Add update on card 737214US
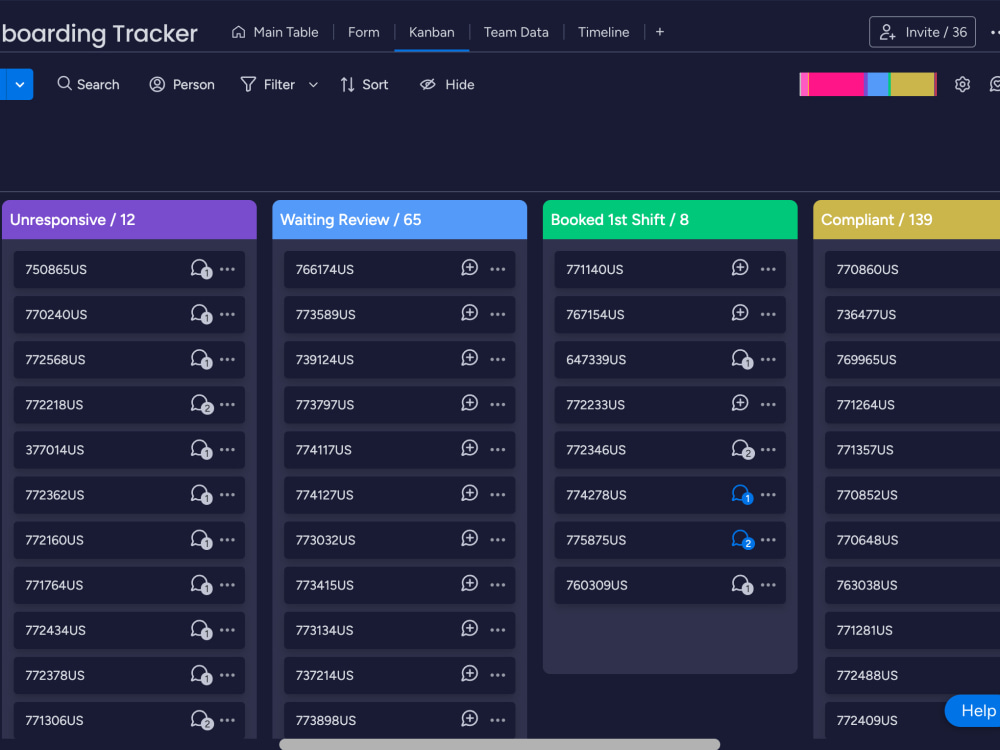Image resolution: width=1000 pixels, height=750 pixels. [469, 674]
